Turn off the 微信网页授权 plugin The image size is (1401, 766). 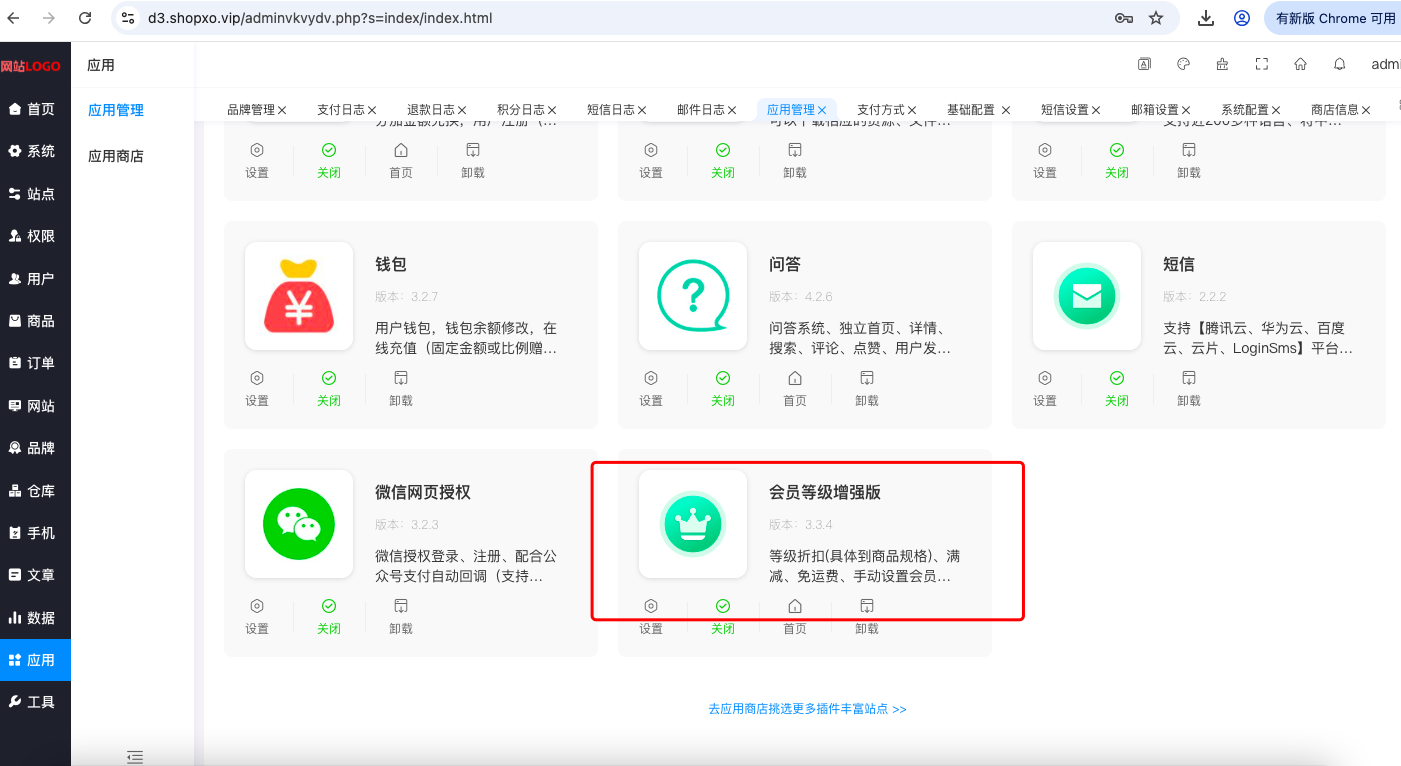pyautogui.click(x=329, y=616)
